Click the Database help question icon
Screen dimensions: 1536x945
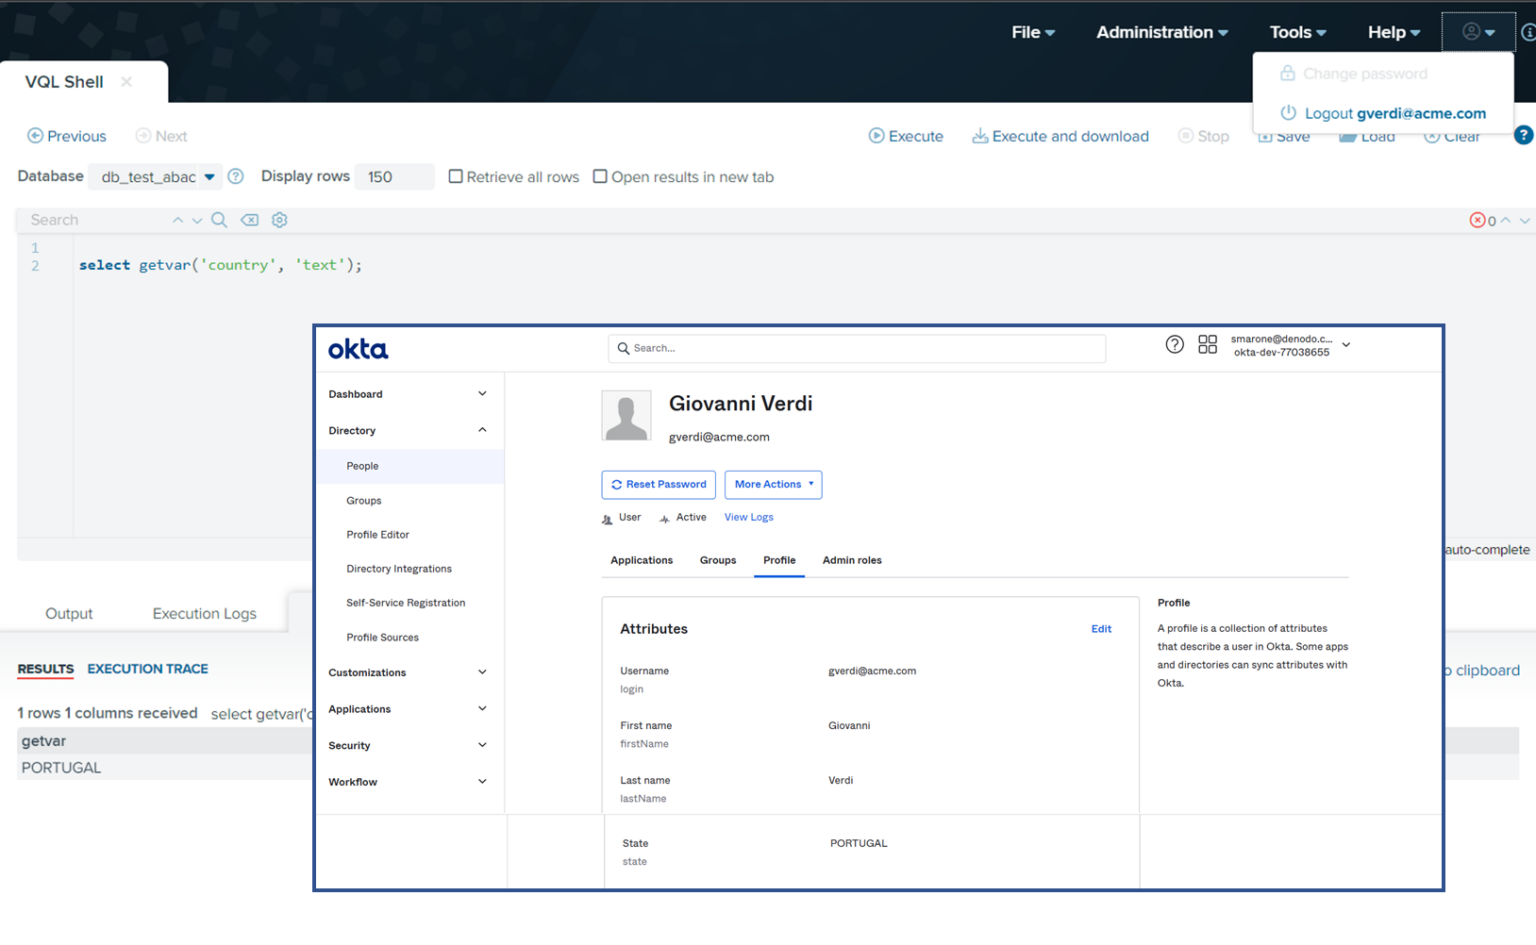click(x=236, y=177)
